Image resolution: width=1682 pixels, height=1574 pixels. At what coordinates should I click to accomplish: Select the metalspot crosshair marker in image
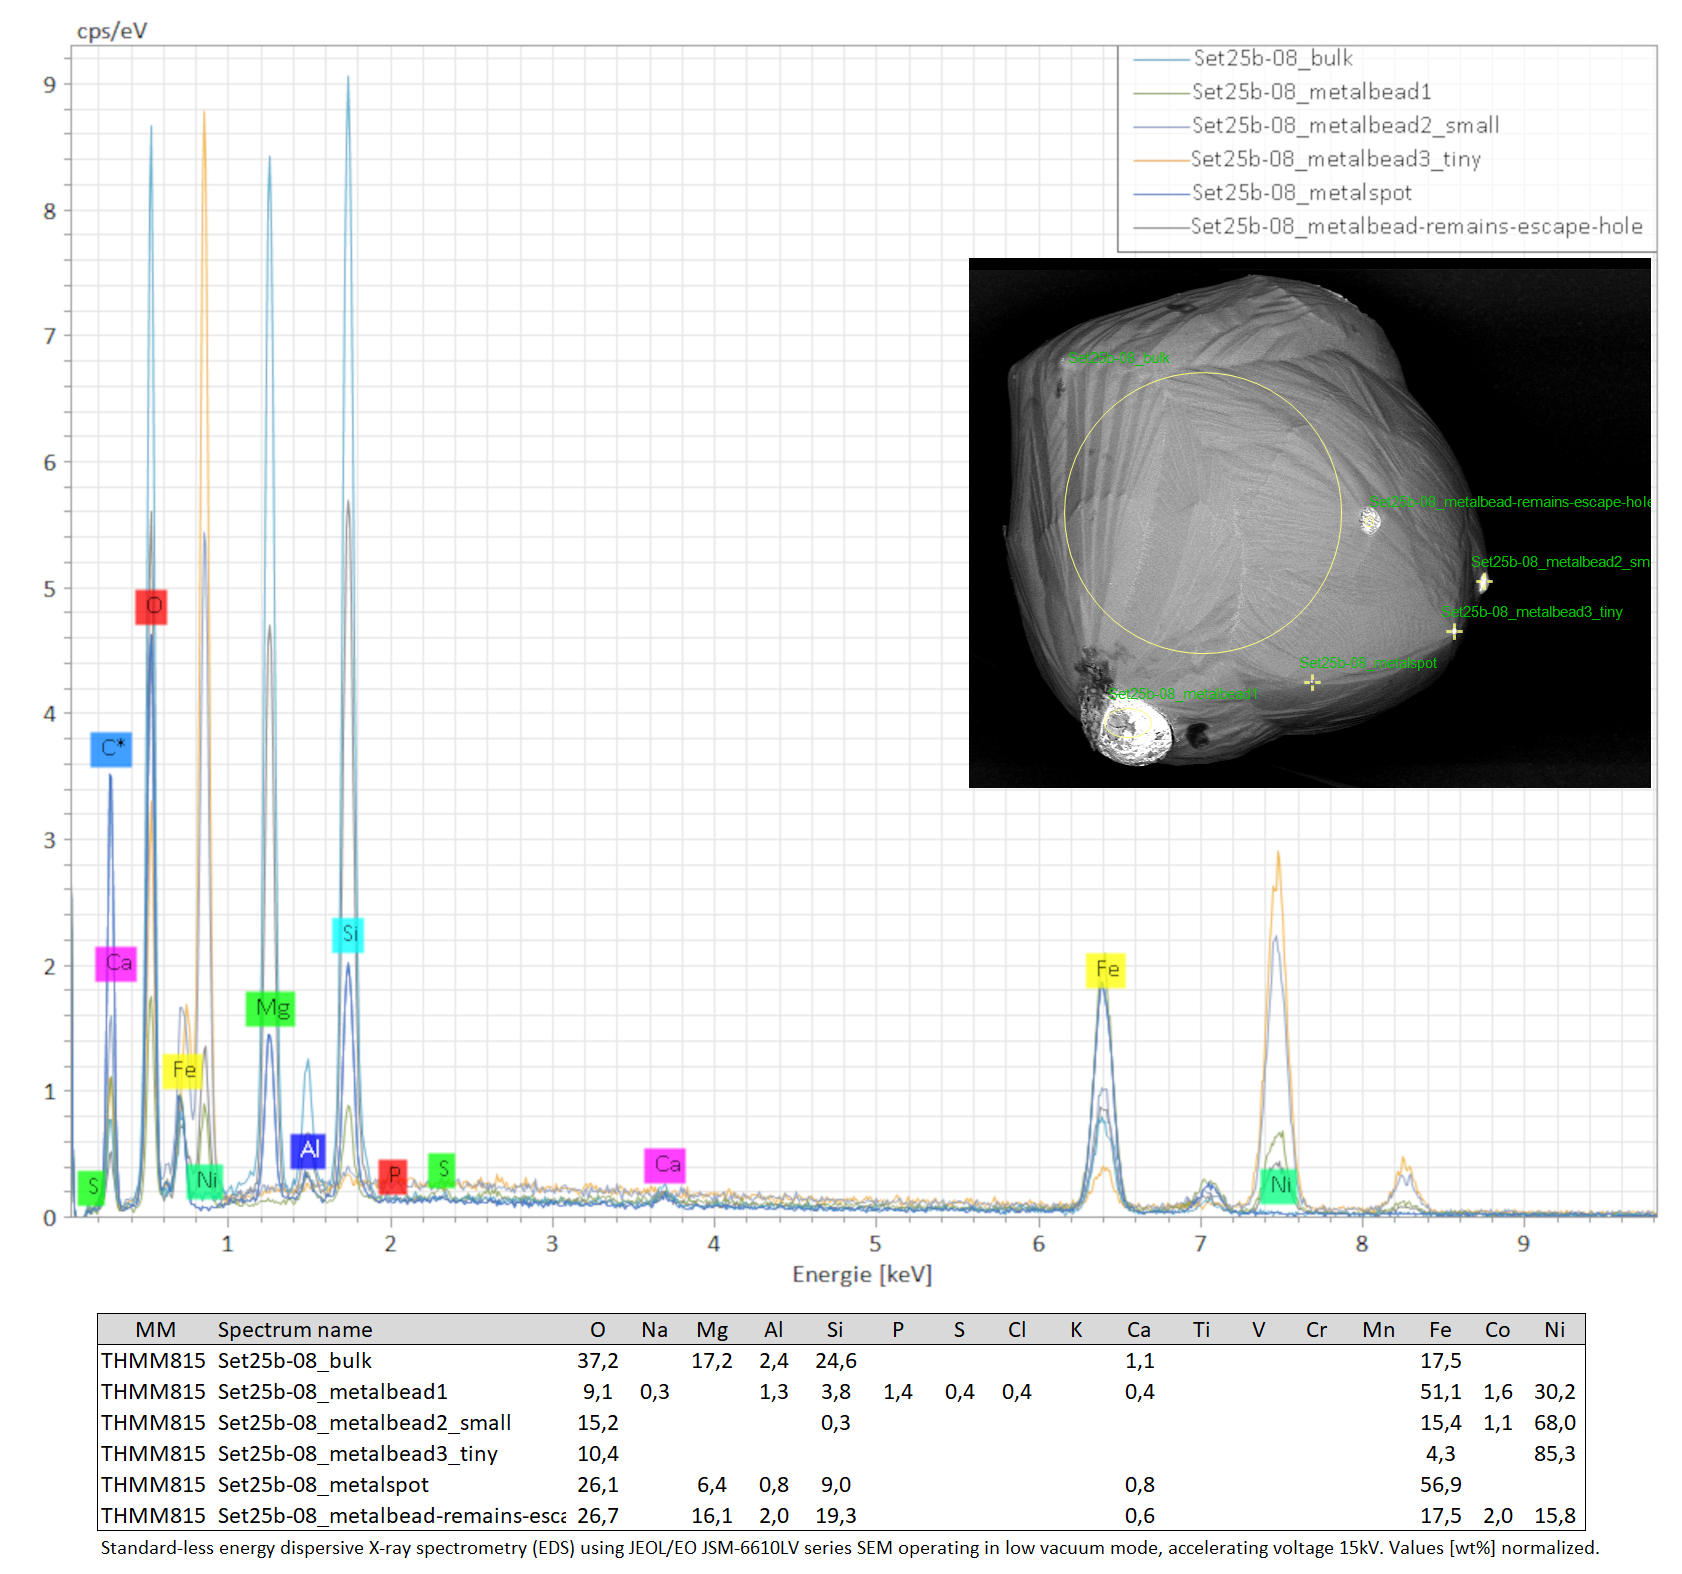tap(1312, 682)
